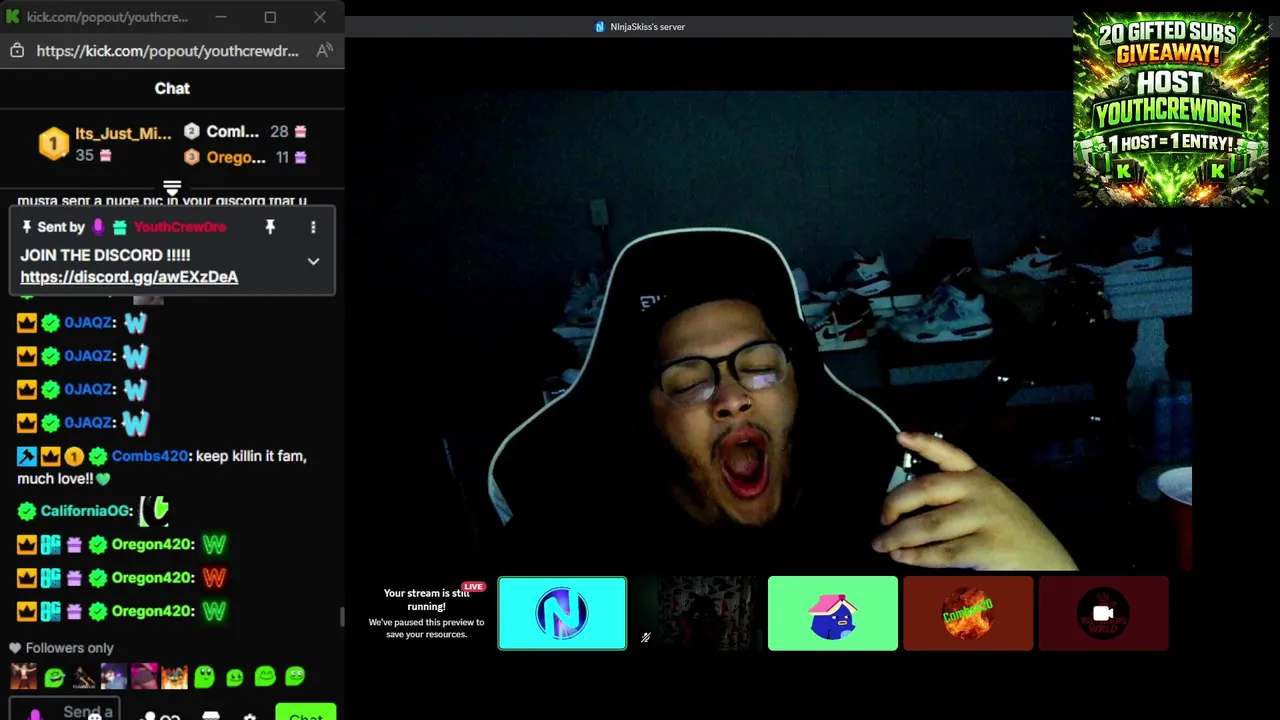Image resolution: width=1280 pixels, height=720 pixels.
Task: Insert the pink quick emote
Action: [144, 677]
